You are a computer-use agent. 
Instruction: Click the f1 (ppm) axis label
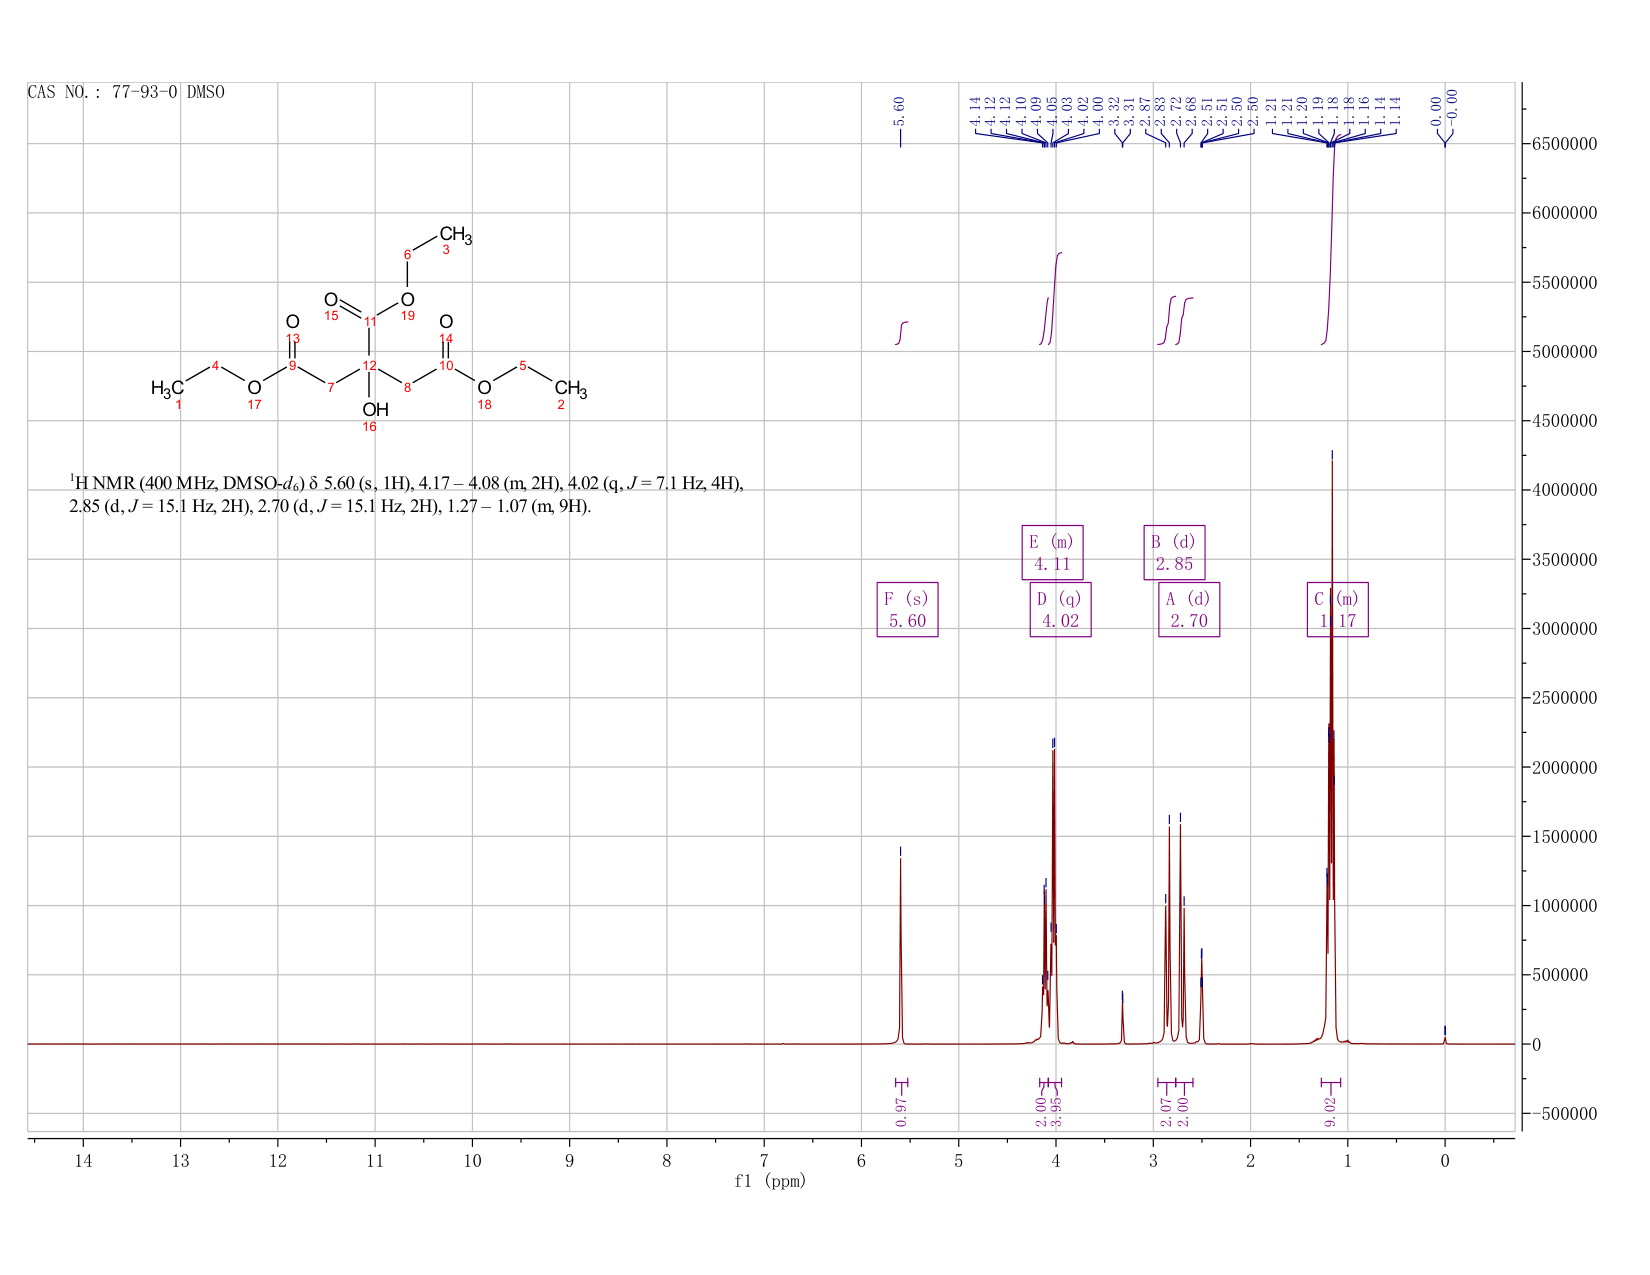(x=770, y=1181)
